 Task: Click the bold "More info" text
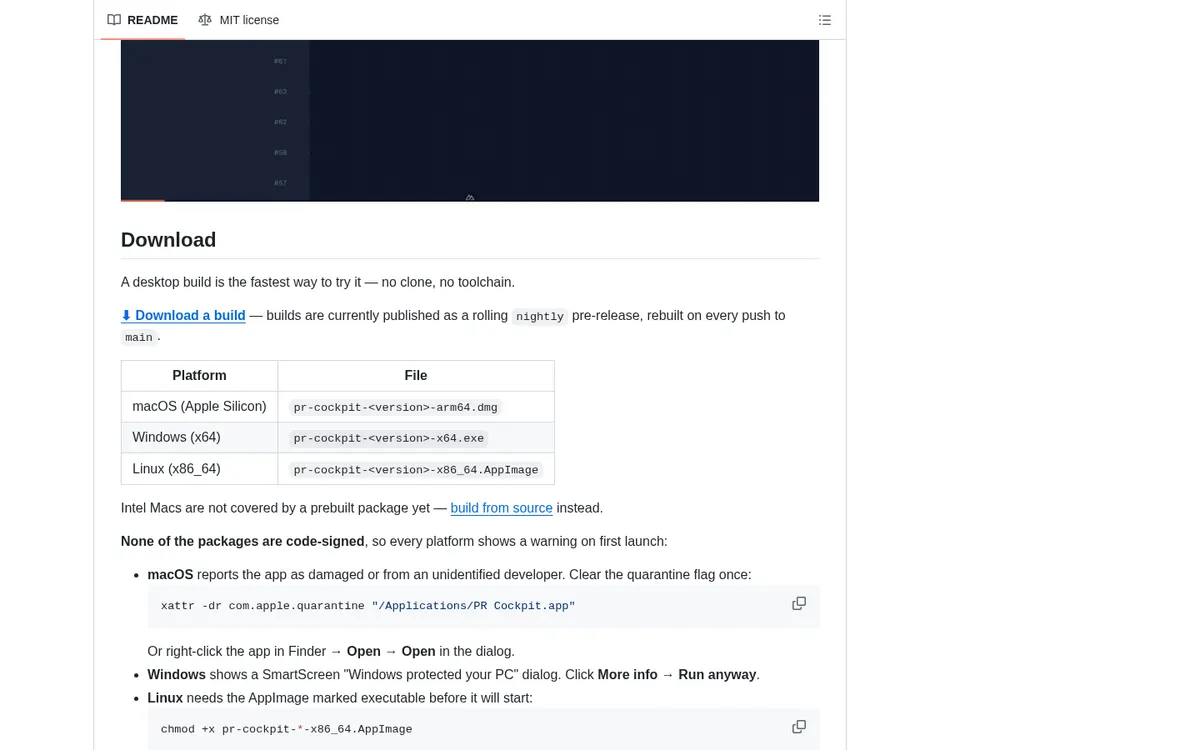point(628,675)
